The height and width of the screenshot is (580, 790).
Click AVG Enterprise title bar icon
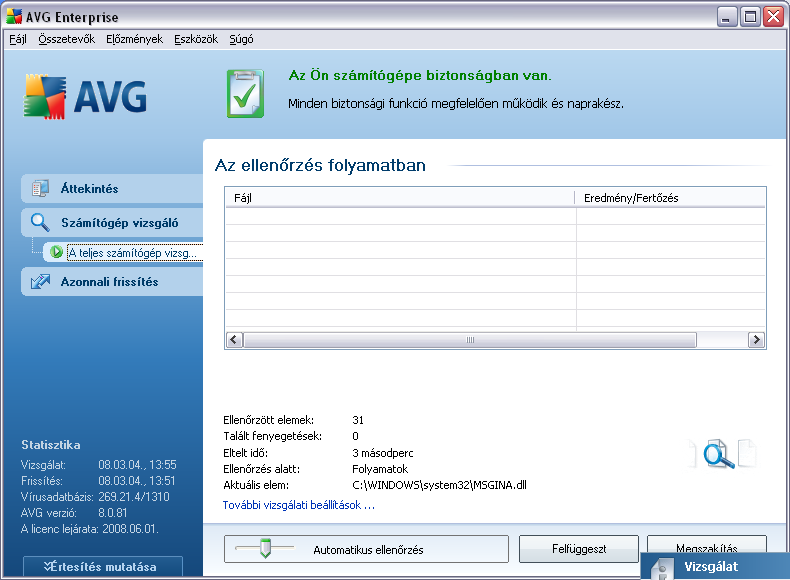pos(14,17)
